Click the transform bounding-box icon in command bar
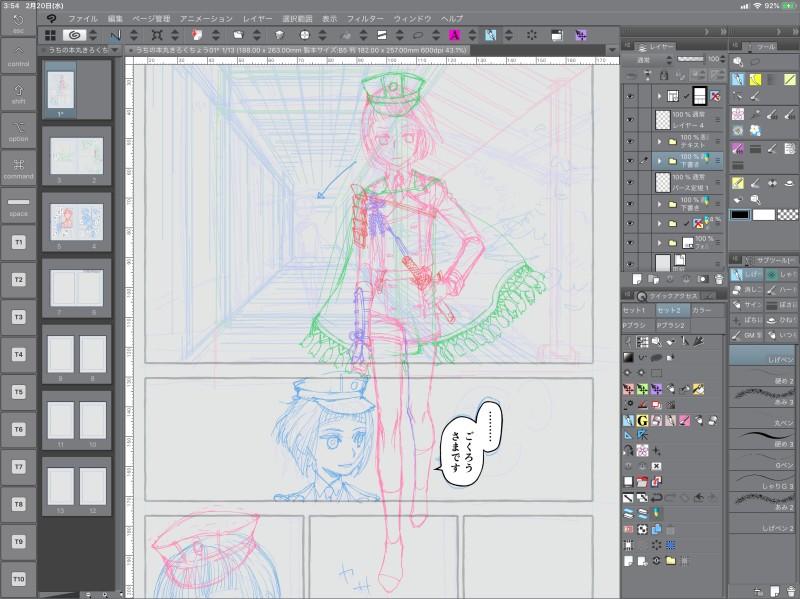800x599 pixels. [157, 35]
